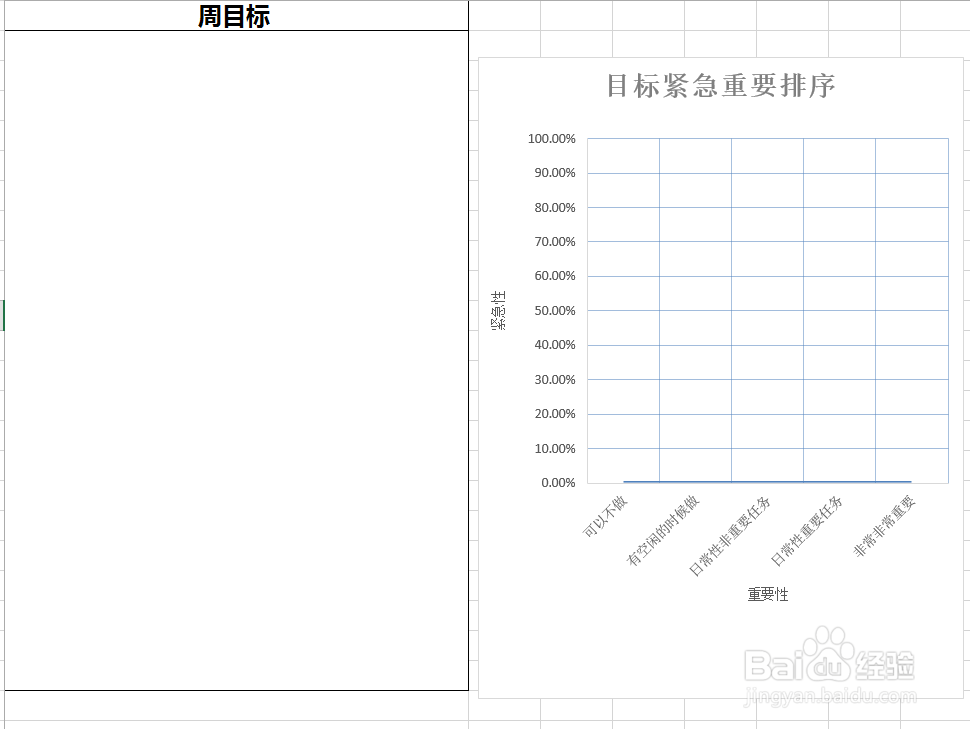This screenshot has height=729, width=970.
Task: Click the 30.00% axis label
Action: 555,379
